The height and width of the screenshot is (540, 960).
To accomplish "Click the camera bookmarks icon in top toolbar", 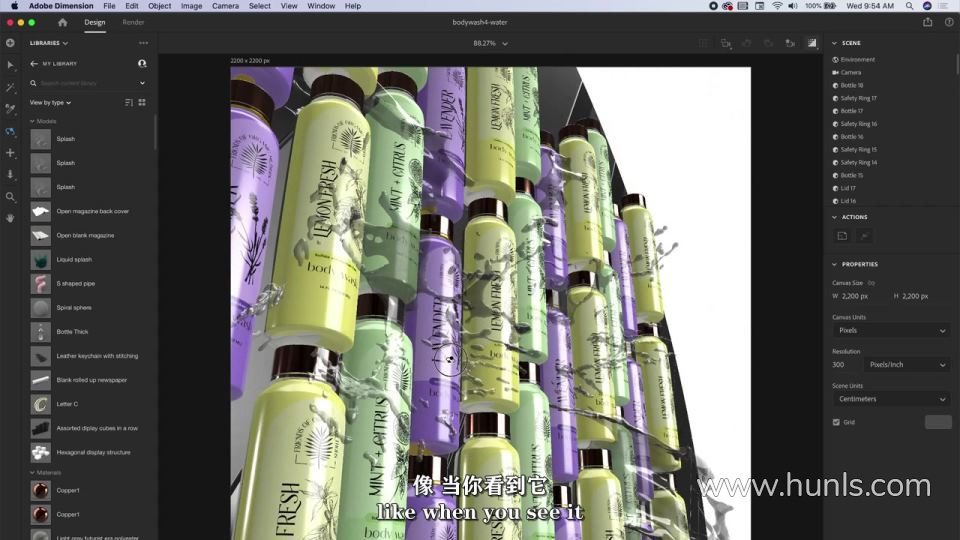I will pyautogui.click(x=790, y=43).
